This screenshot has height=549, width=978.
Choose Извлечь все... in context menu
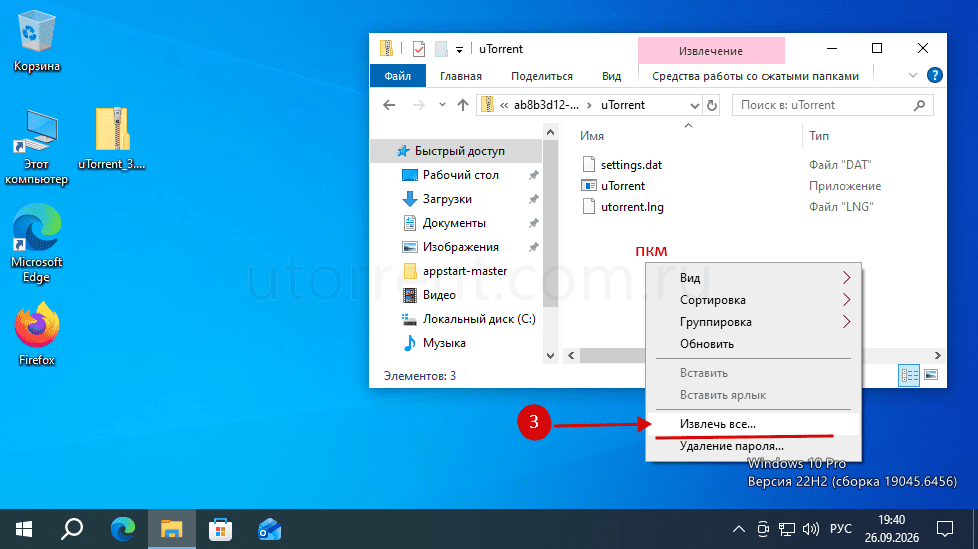753,424
